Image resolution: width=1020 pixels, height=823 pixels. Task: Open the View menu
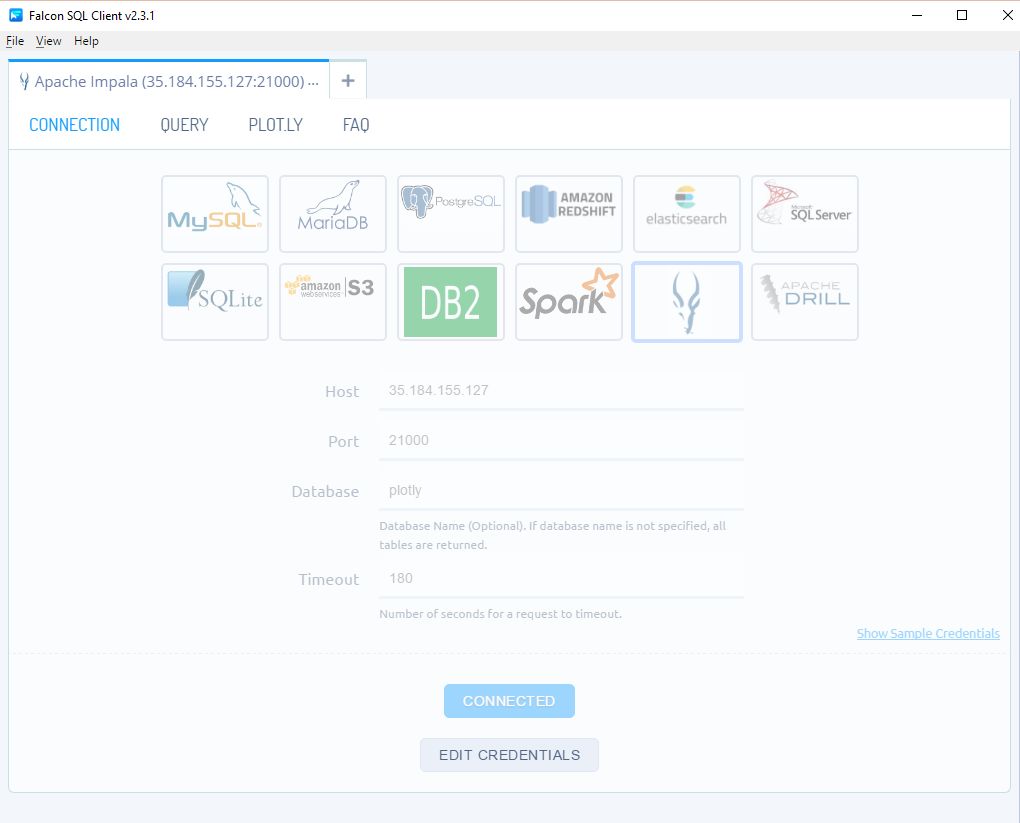pyautogui.click(x=49, y=41)
